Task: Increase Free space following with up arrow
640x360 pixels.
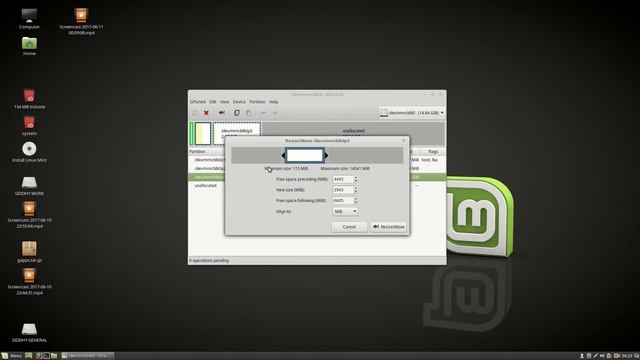Action: pos(356,199)
